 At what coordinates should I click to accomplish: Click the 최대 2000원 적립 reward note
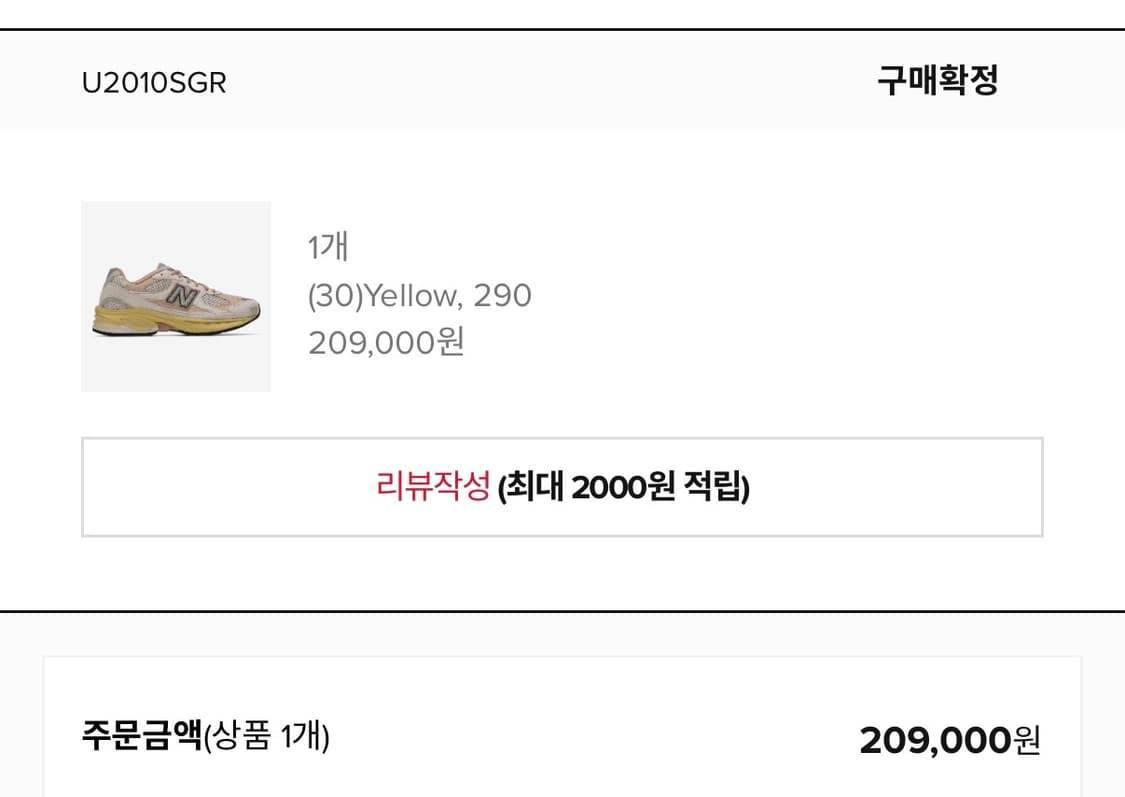(x=623, y=487)
